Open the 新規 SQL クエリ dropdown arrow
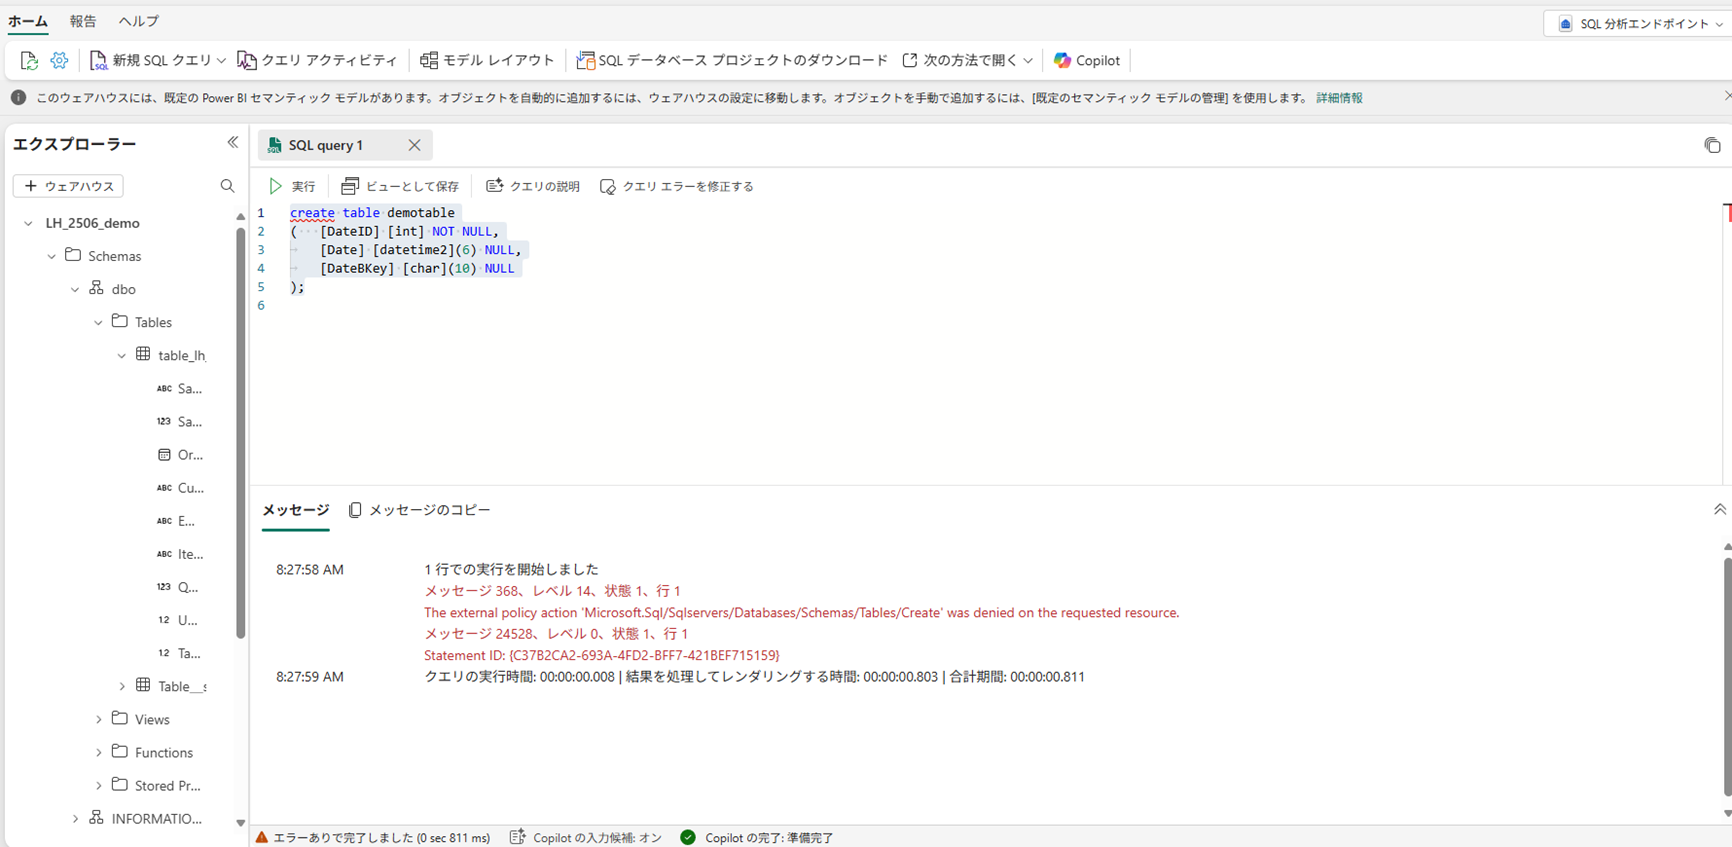 point(221,61)
